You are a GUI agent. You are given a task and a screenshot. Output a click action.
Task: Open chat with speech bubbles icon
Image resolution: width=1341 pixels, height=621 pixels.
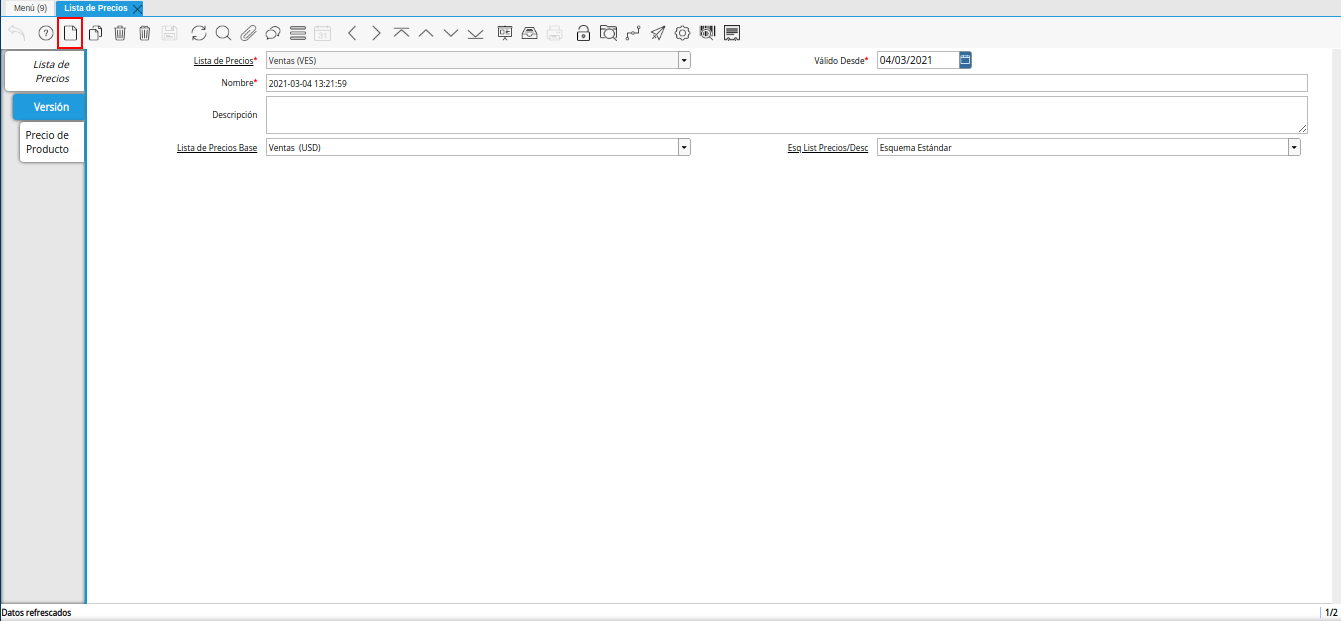272,33
